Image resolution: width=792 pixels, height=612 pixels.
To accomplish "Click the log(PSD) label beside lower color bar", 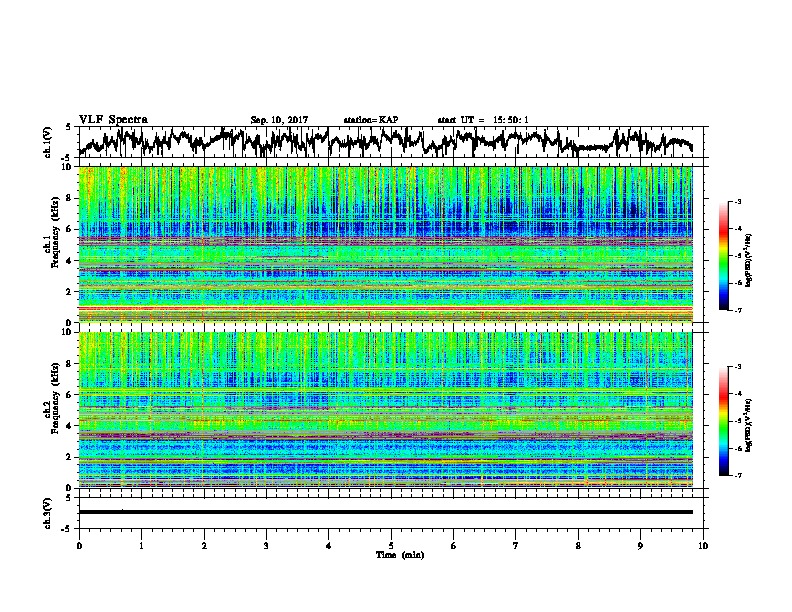I will pyautogui.click(x=749, y=425).
